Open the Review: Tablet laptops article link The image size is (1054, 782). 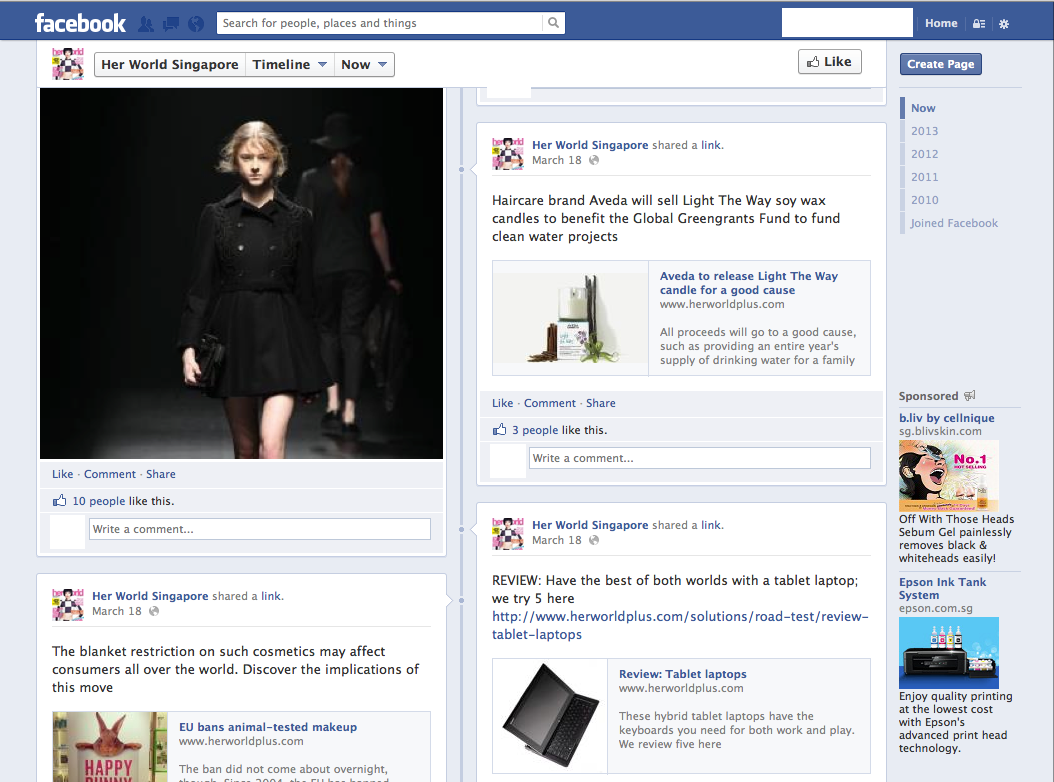pos(682,674)
